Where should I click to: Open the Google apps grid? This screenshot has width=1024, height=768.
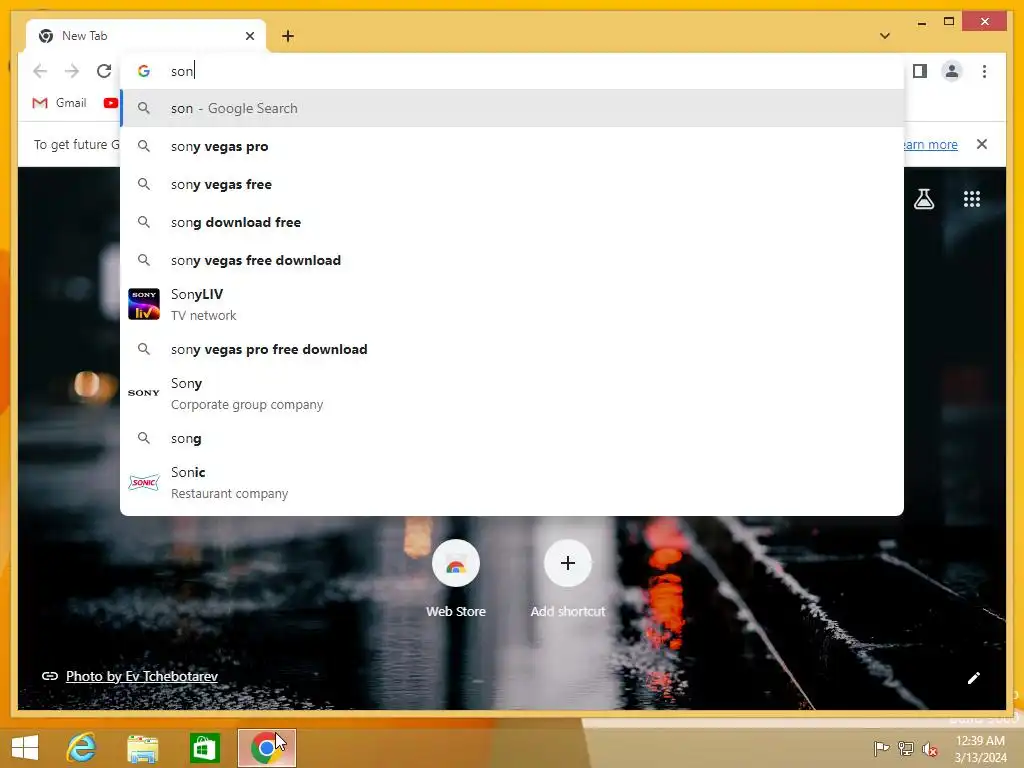pyautogui.click(x=972, y=199)
